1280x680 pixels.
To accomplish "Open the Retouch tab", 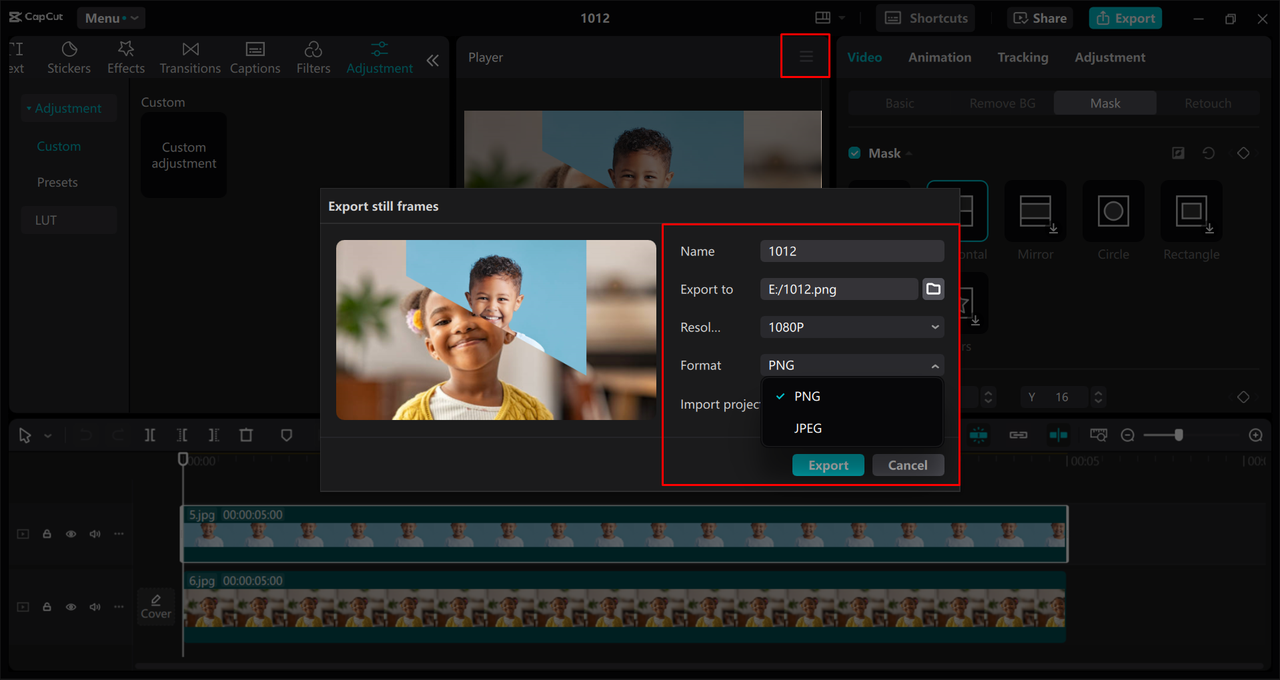I will [1207, 102].
